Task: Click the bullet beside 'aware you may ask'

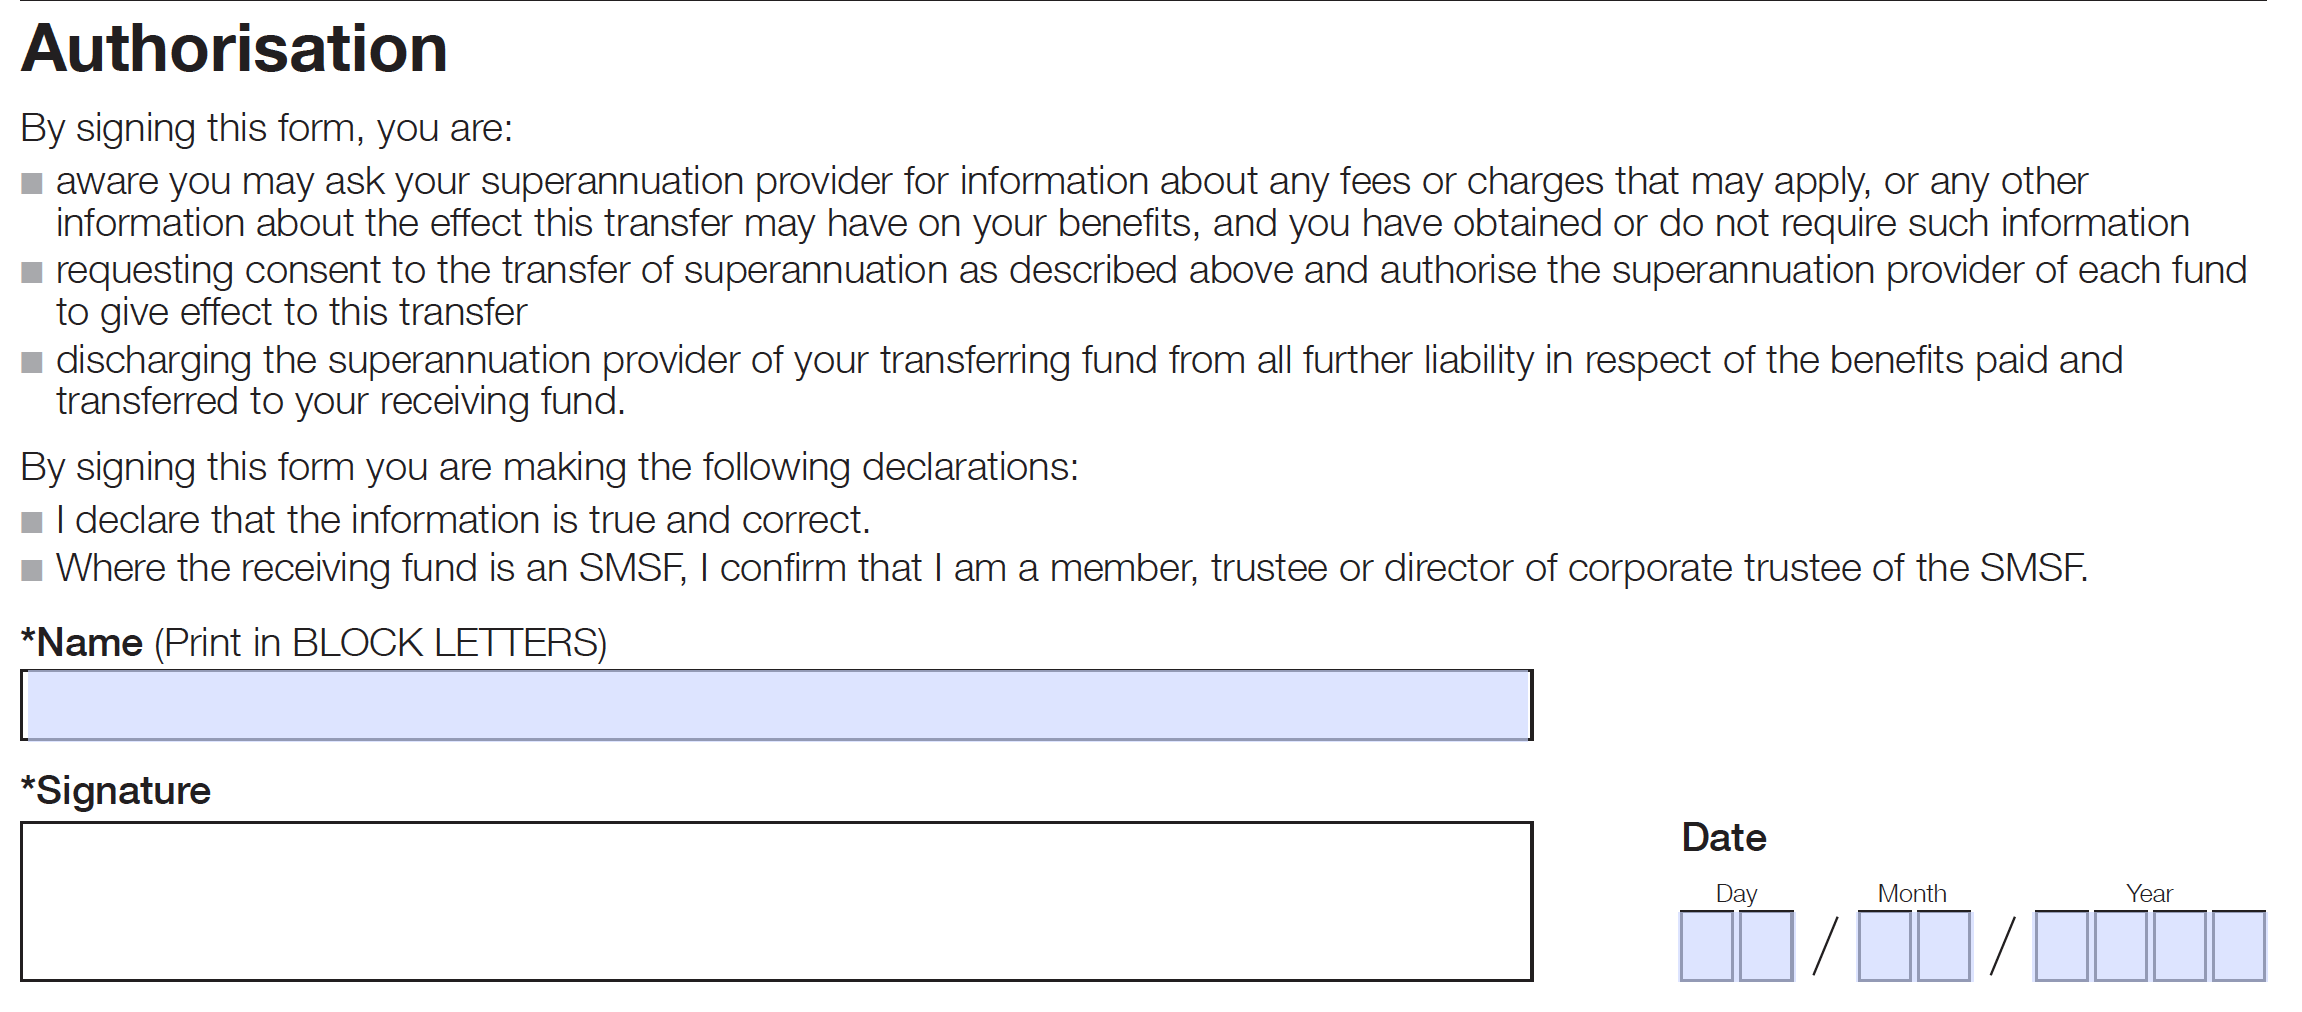Action: click(x=32, y=184)
